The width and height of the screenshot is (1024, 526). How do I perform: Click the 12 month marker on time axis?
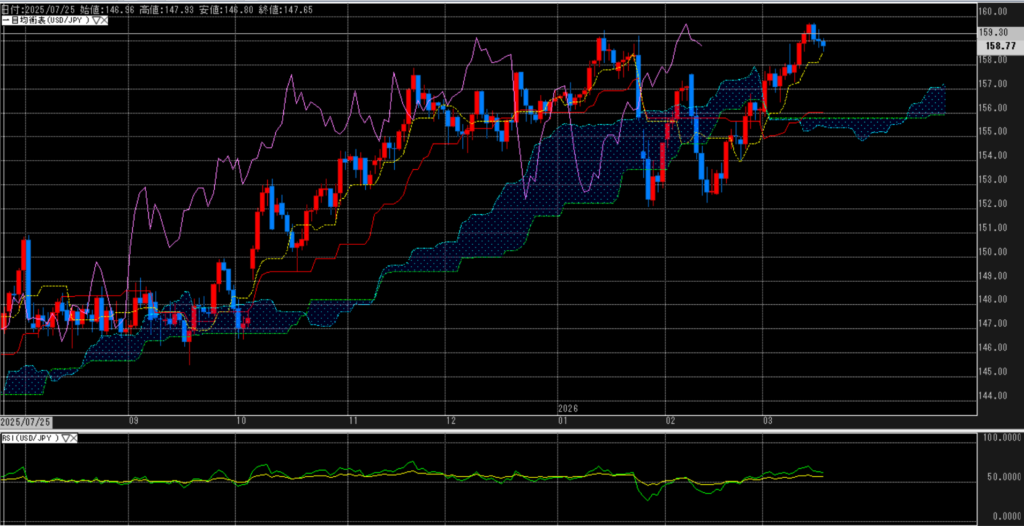tap(451, 422)
